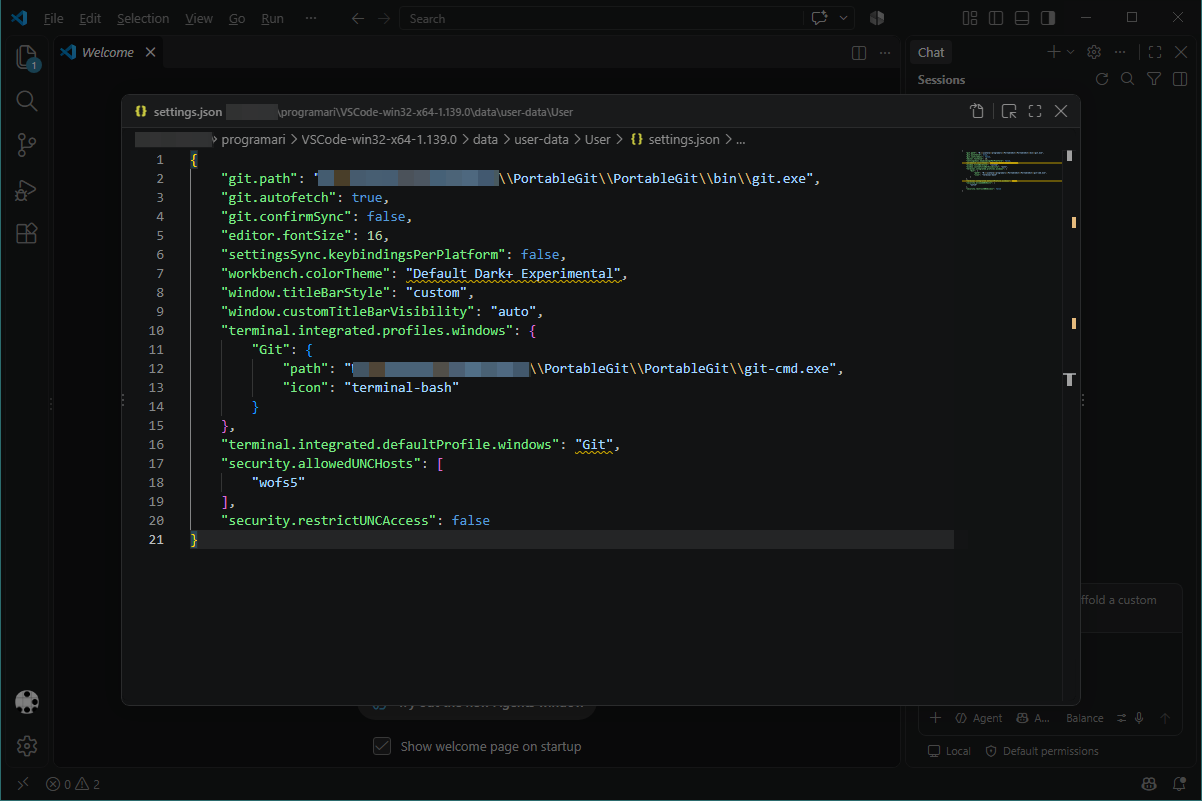This screenshot has width=1202, height=801.
Task: Click 'user-data' breadcrumb segment
Action: click(541, 140)
